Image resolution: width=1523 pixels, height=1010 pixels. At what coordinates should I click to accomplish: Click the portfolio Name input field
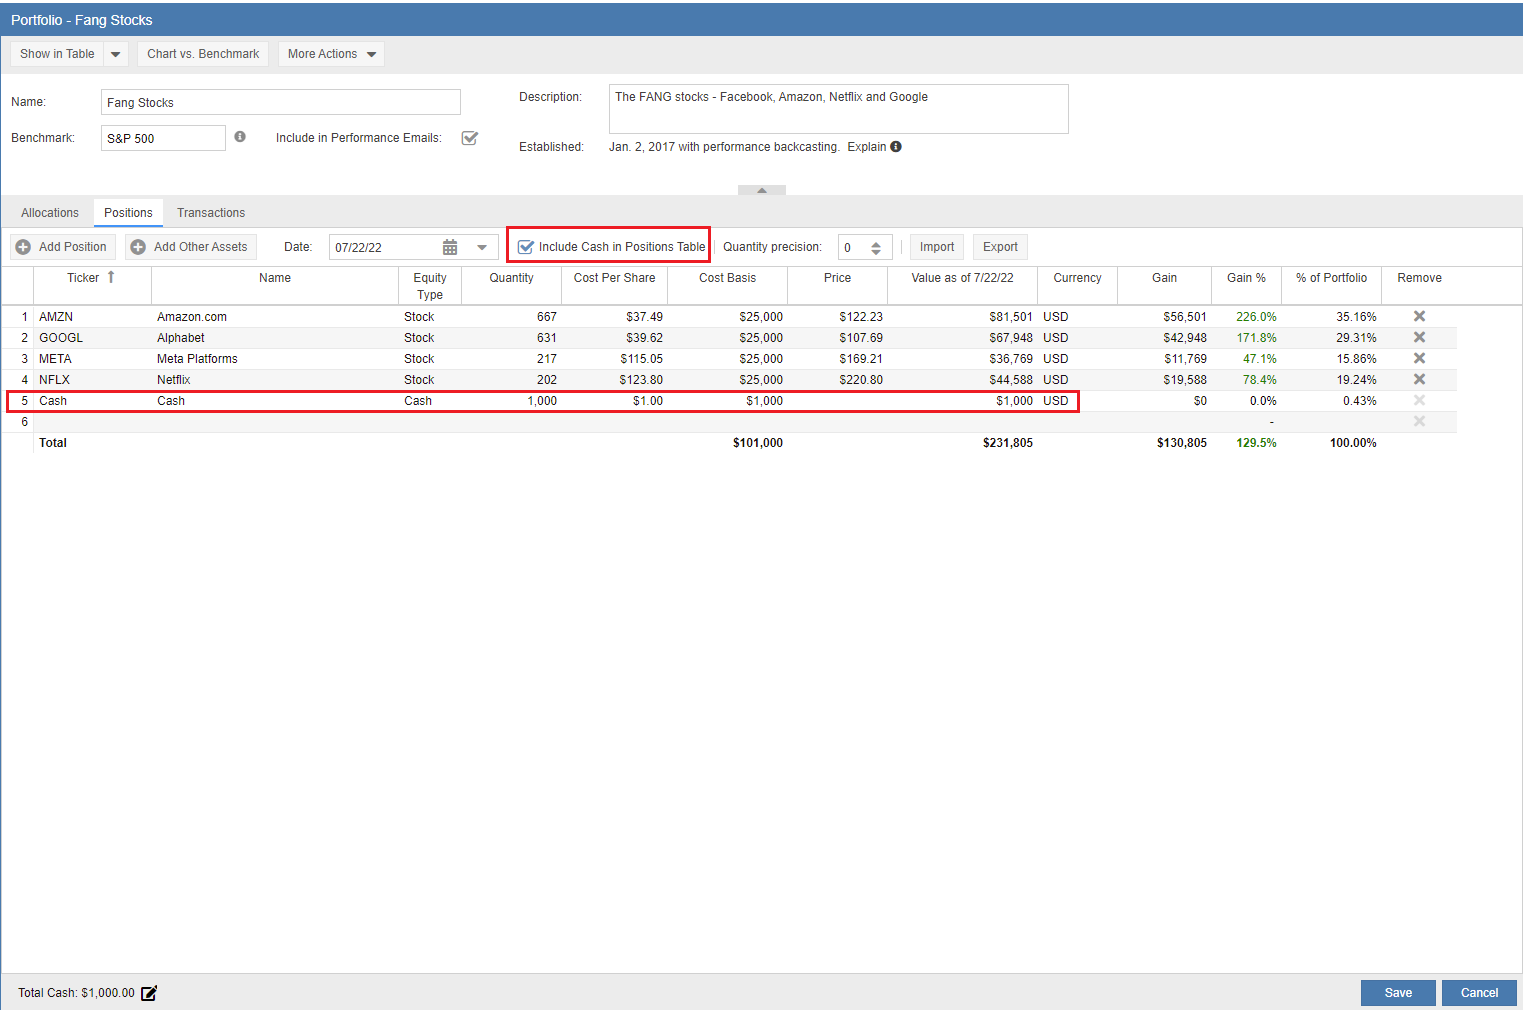click(x=280, y=102)
